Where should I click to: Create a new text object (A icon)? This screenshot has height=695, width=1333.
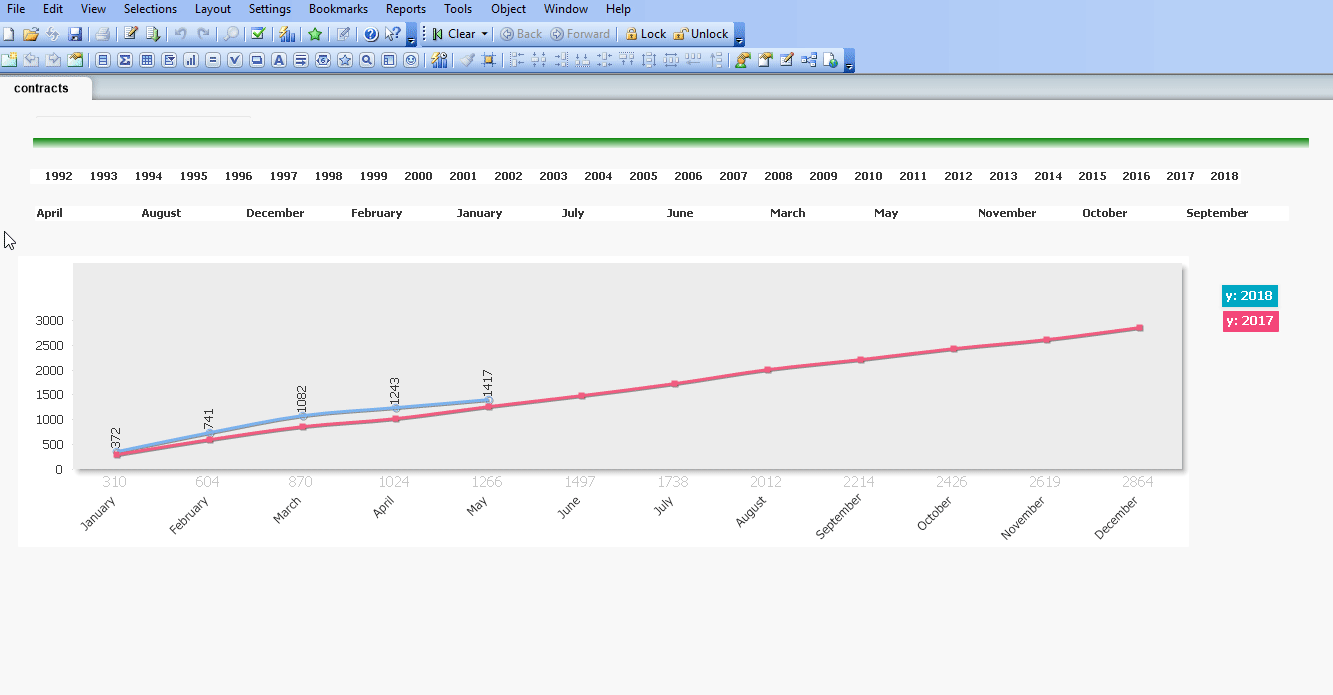click(279, 60)
